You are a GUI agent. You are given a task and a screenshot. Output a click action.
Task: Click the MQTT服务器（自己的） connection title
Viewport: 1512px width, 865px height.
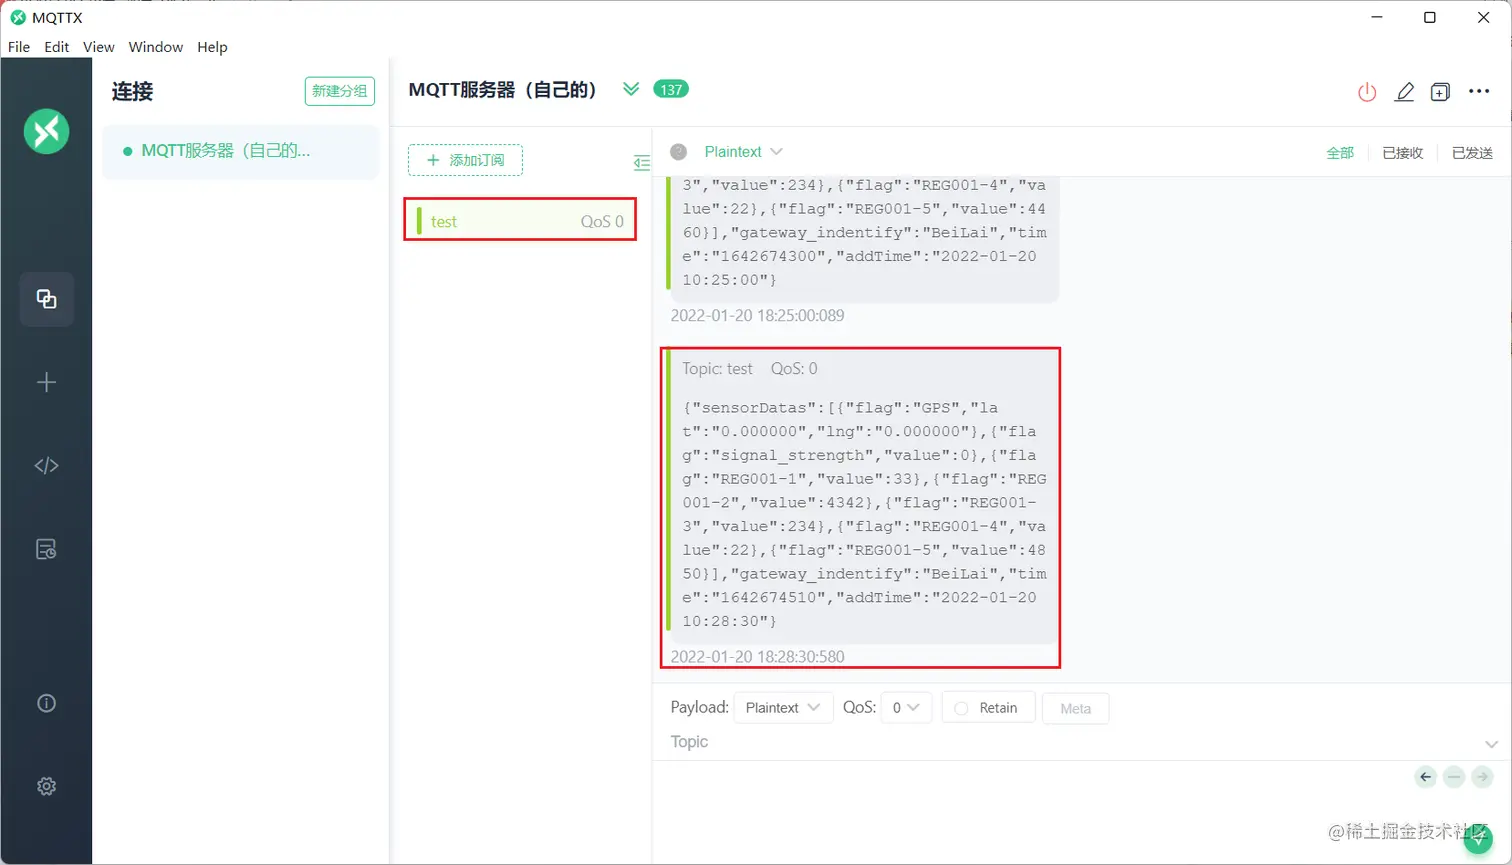click(503, 90)
